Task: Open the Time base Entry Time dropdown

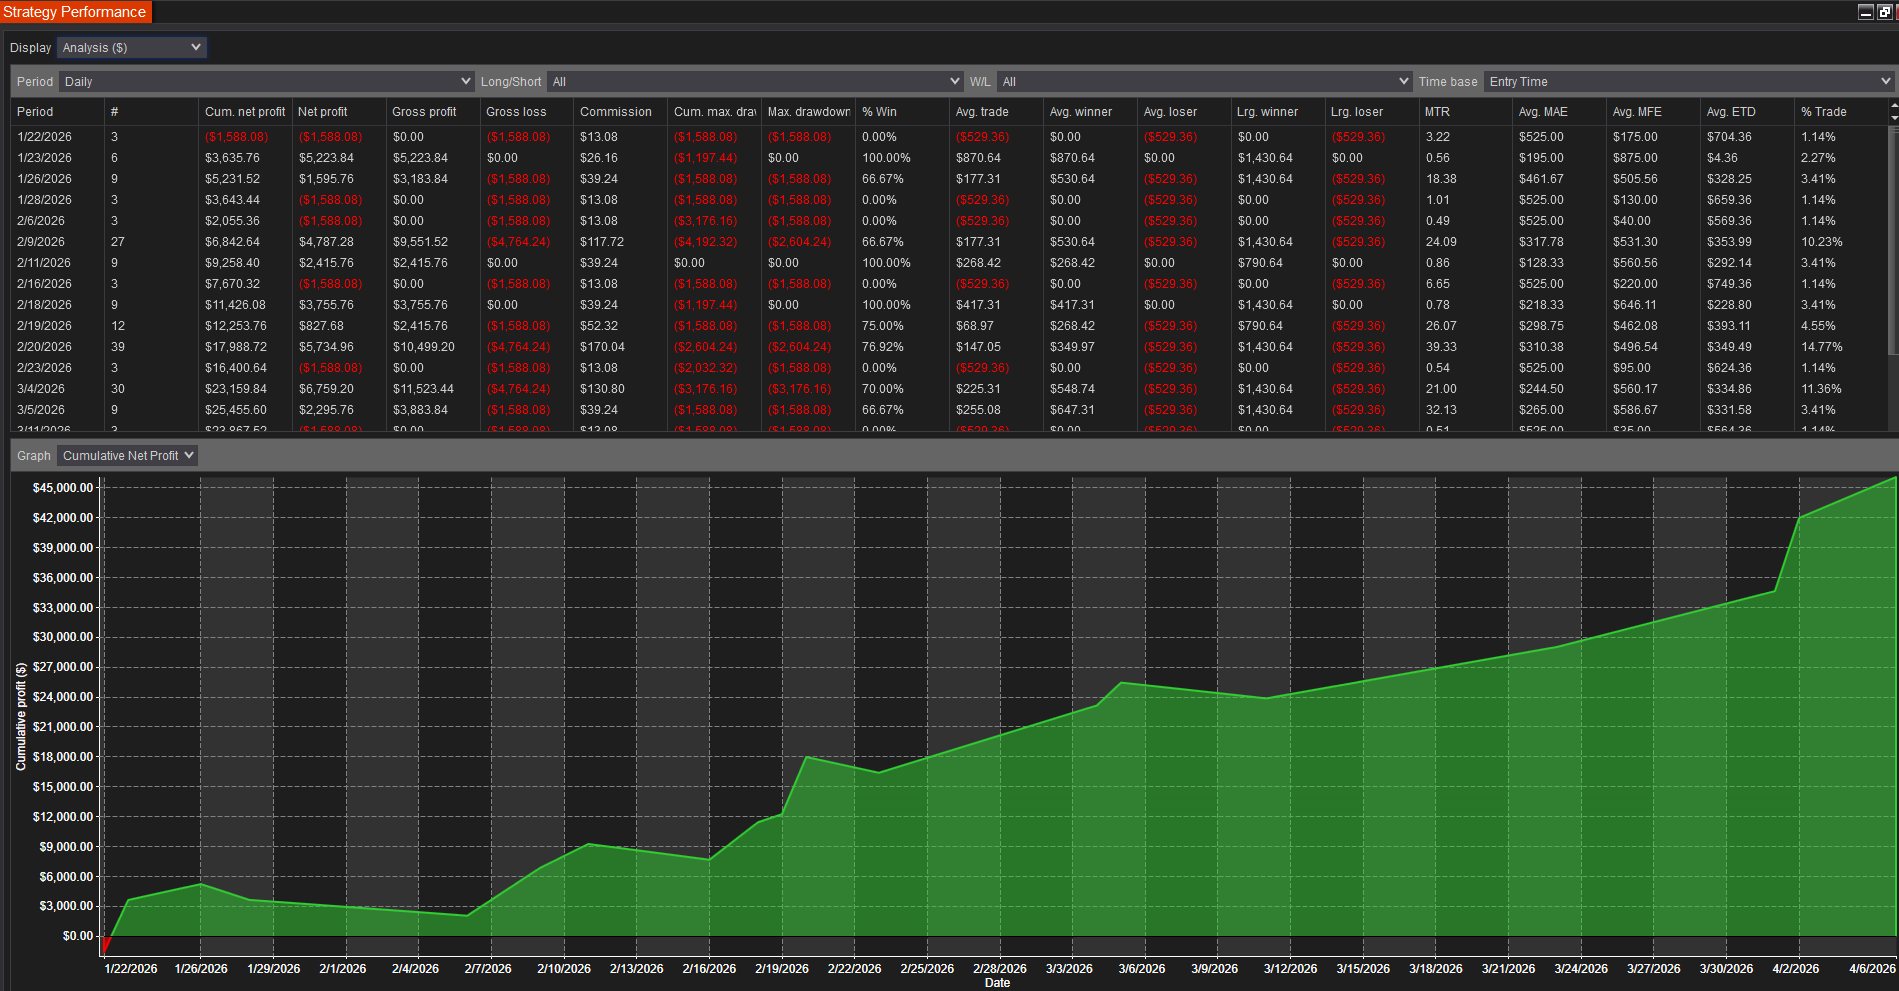Action: click(1689, 82)
